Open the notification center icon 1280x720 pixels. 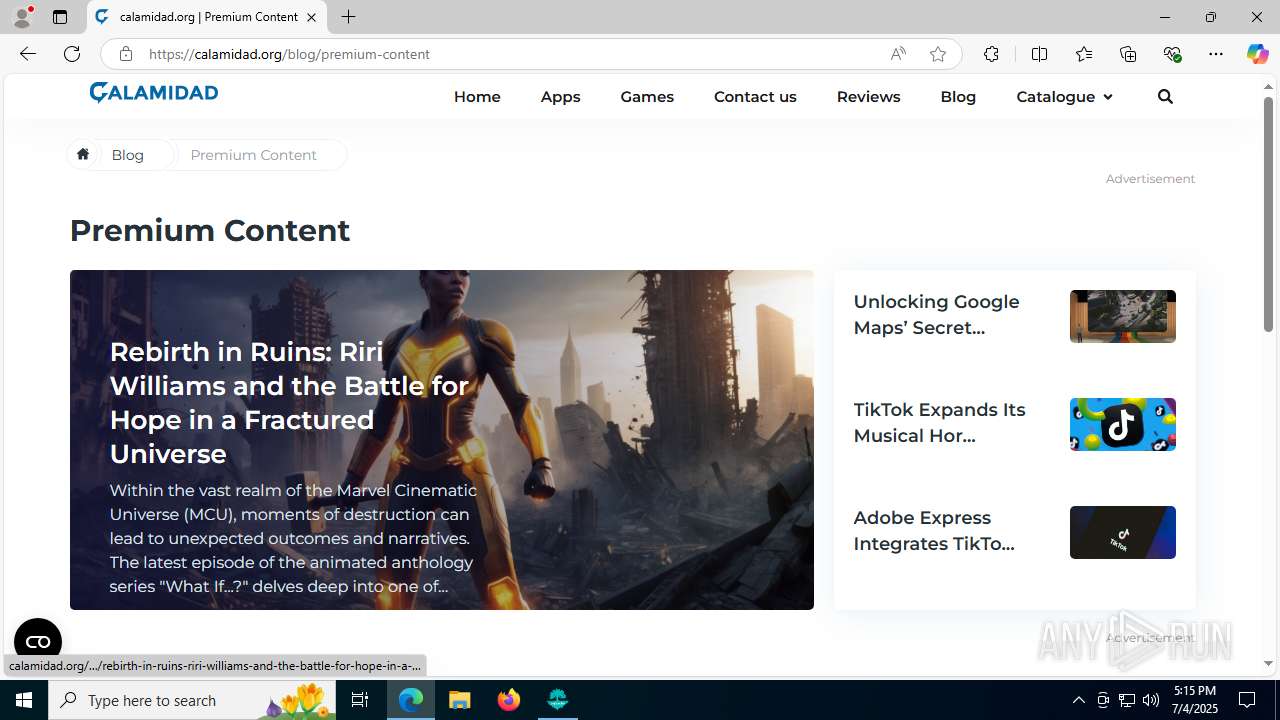click(x=1247, y=700)
